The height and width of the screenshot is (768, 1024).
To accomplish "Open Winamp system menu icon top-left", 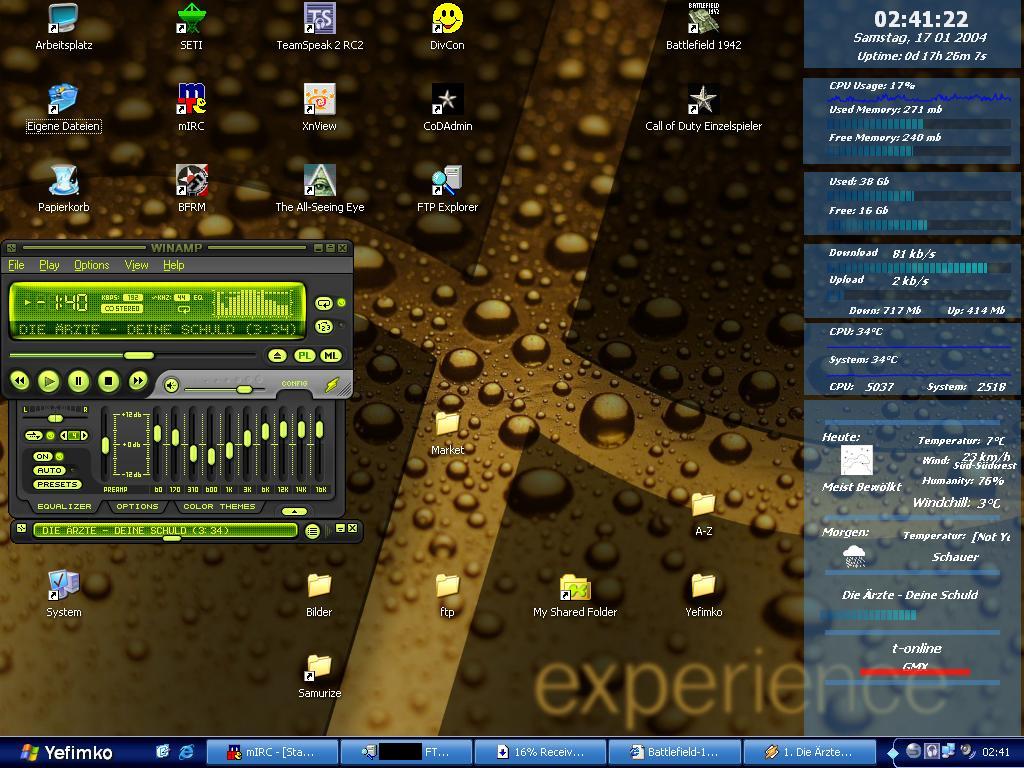I will tap(11, 248).
